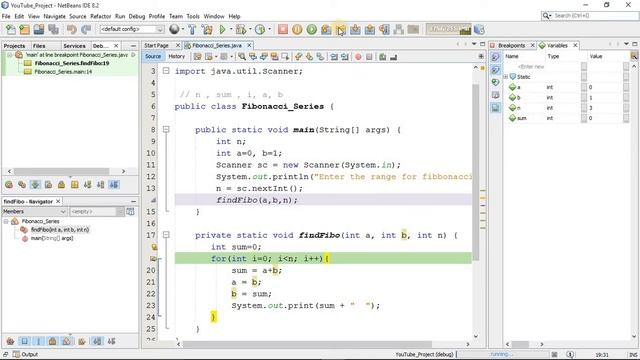640x360 pixels.
Task: Click the Profile Project toolbar icon
Action: click(260, 29)
